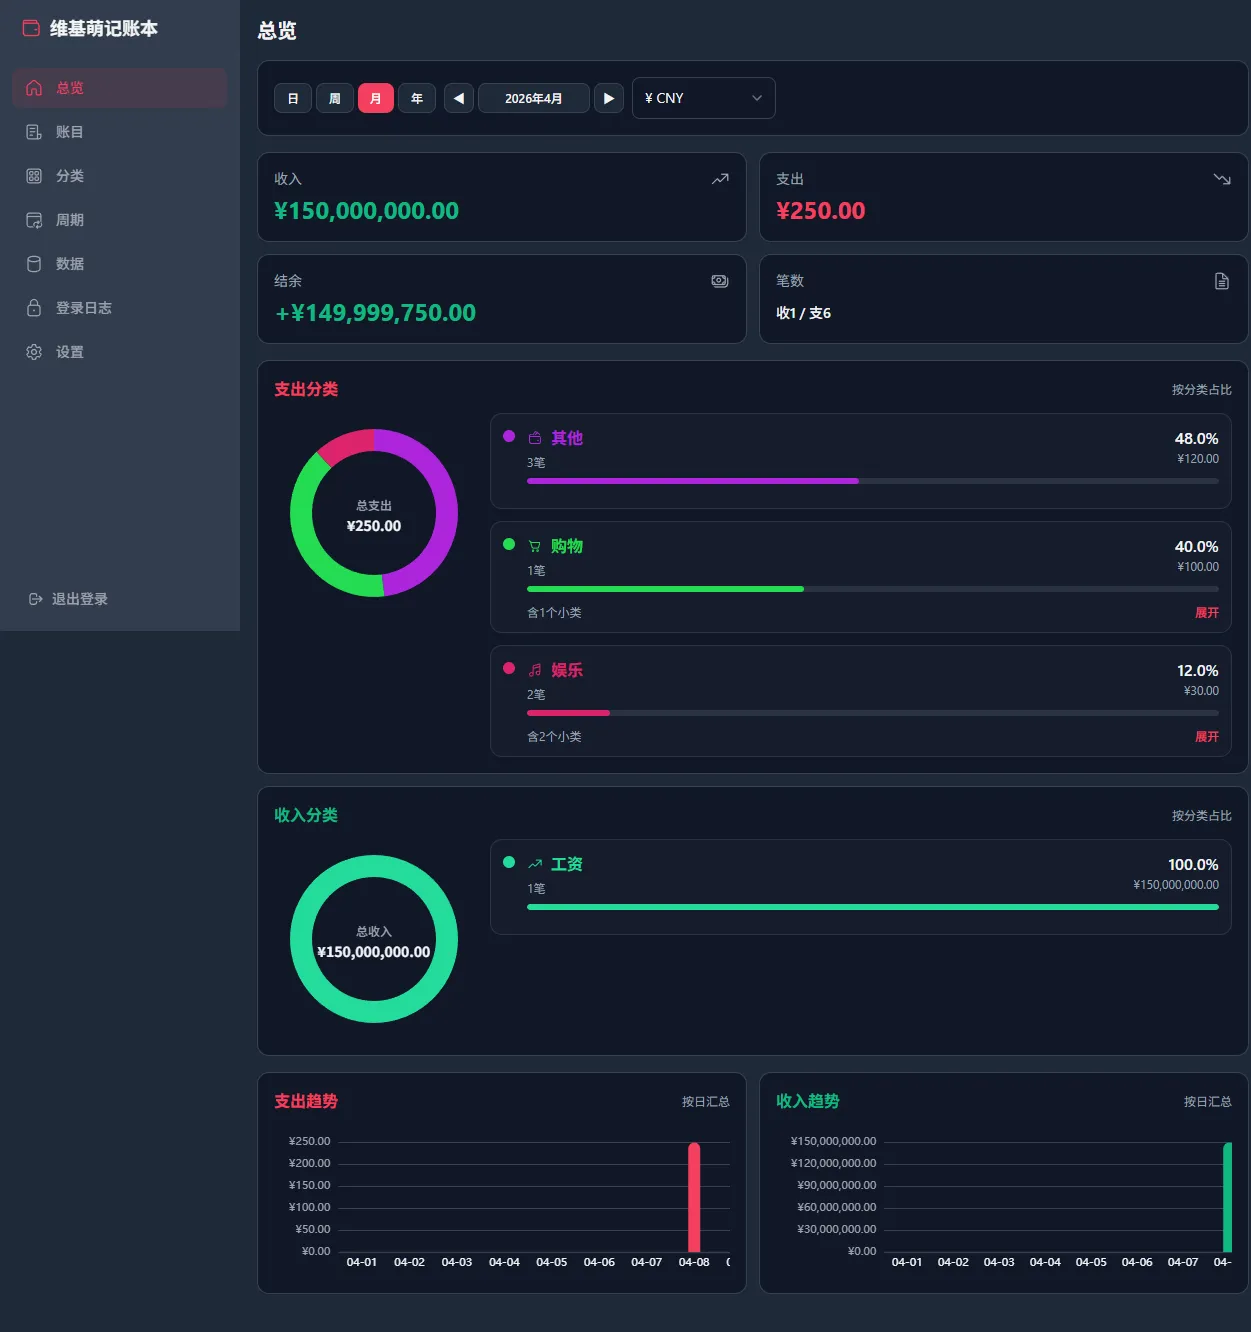Select the 年 period toggle
Viewport: 1251px width, 1332px height.
pyautogui.click(x=417, y=98)
